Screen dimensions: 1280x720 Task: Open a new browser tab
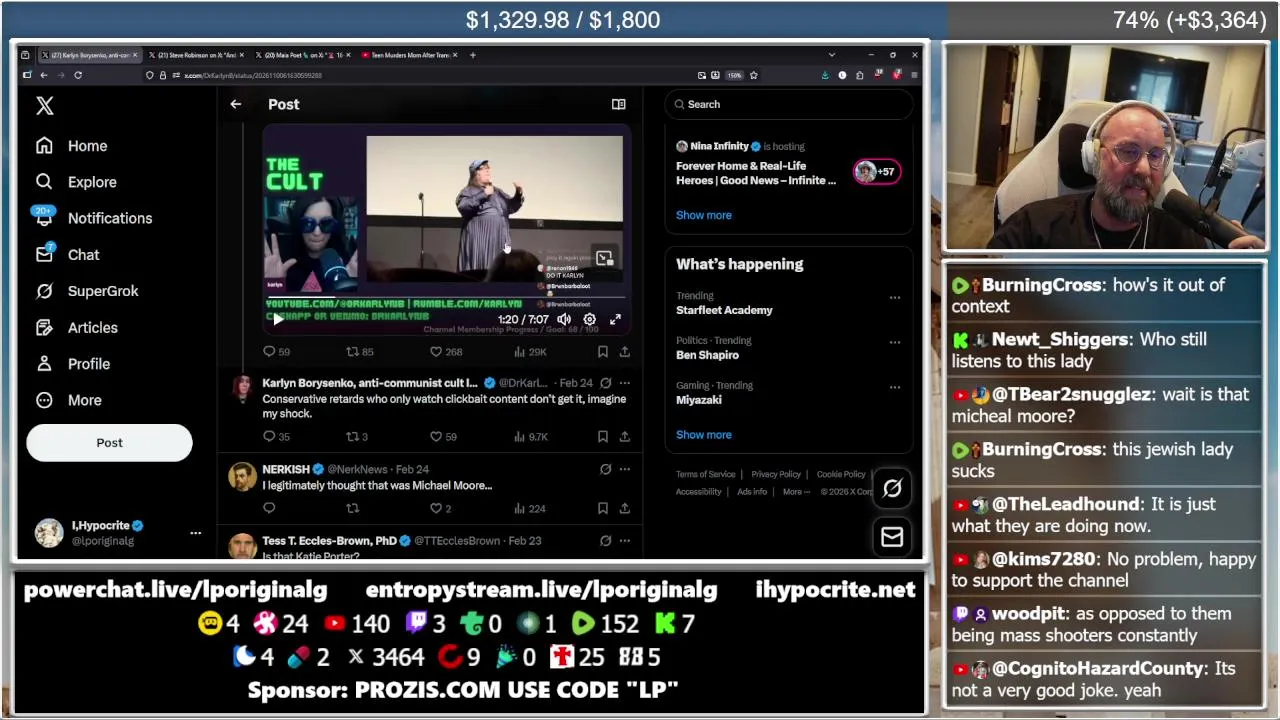[x=473, y=55]
